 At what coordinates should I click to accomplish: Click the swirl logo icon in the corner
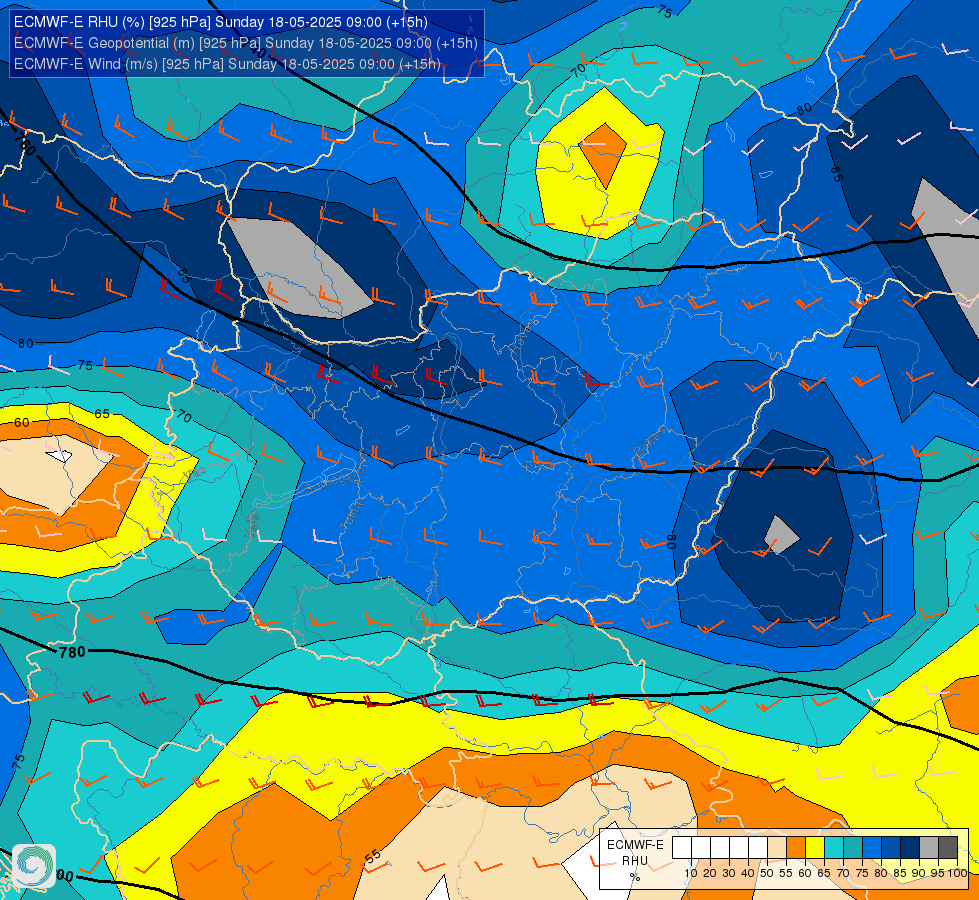(x=34, y=866)
